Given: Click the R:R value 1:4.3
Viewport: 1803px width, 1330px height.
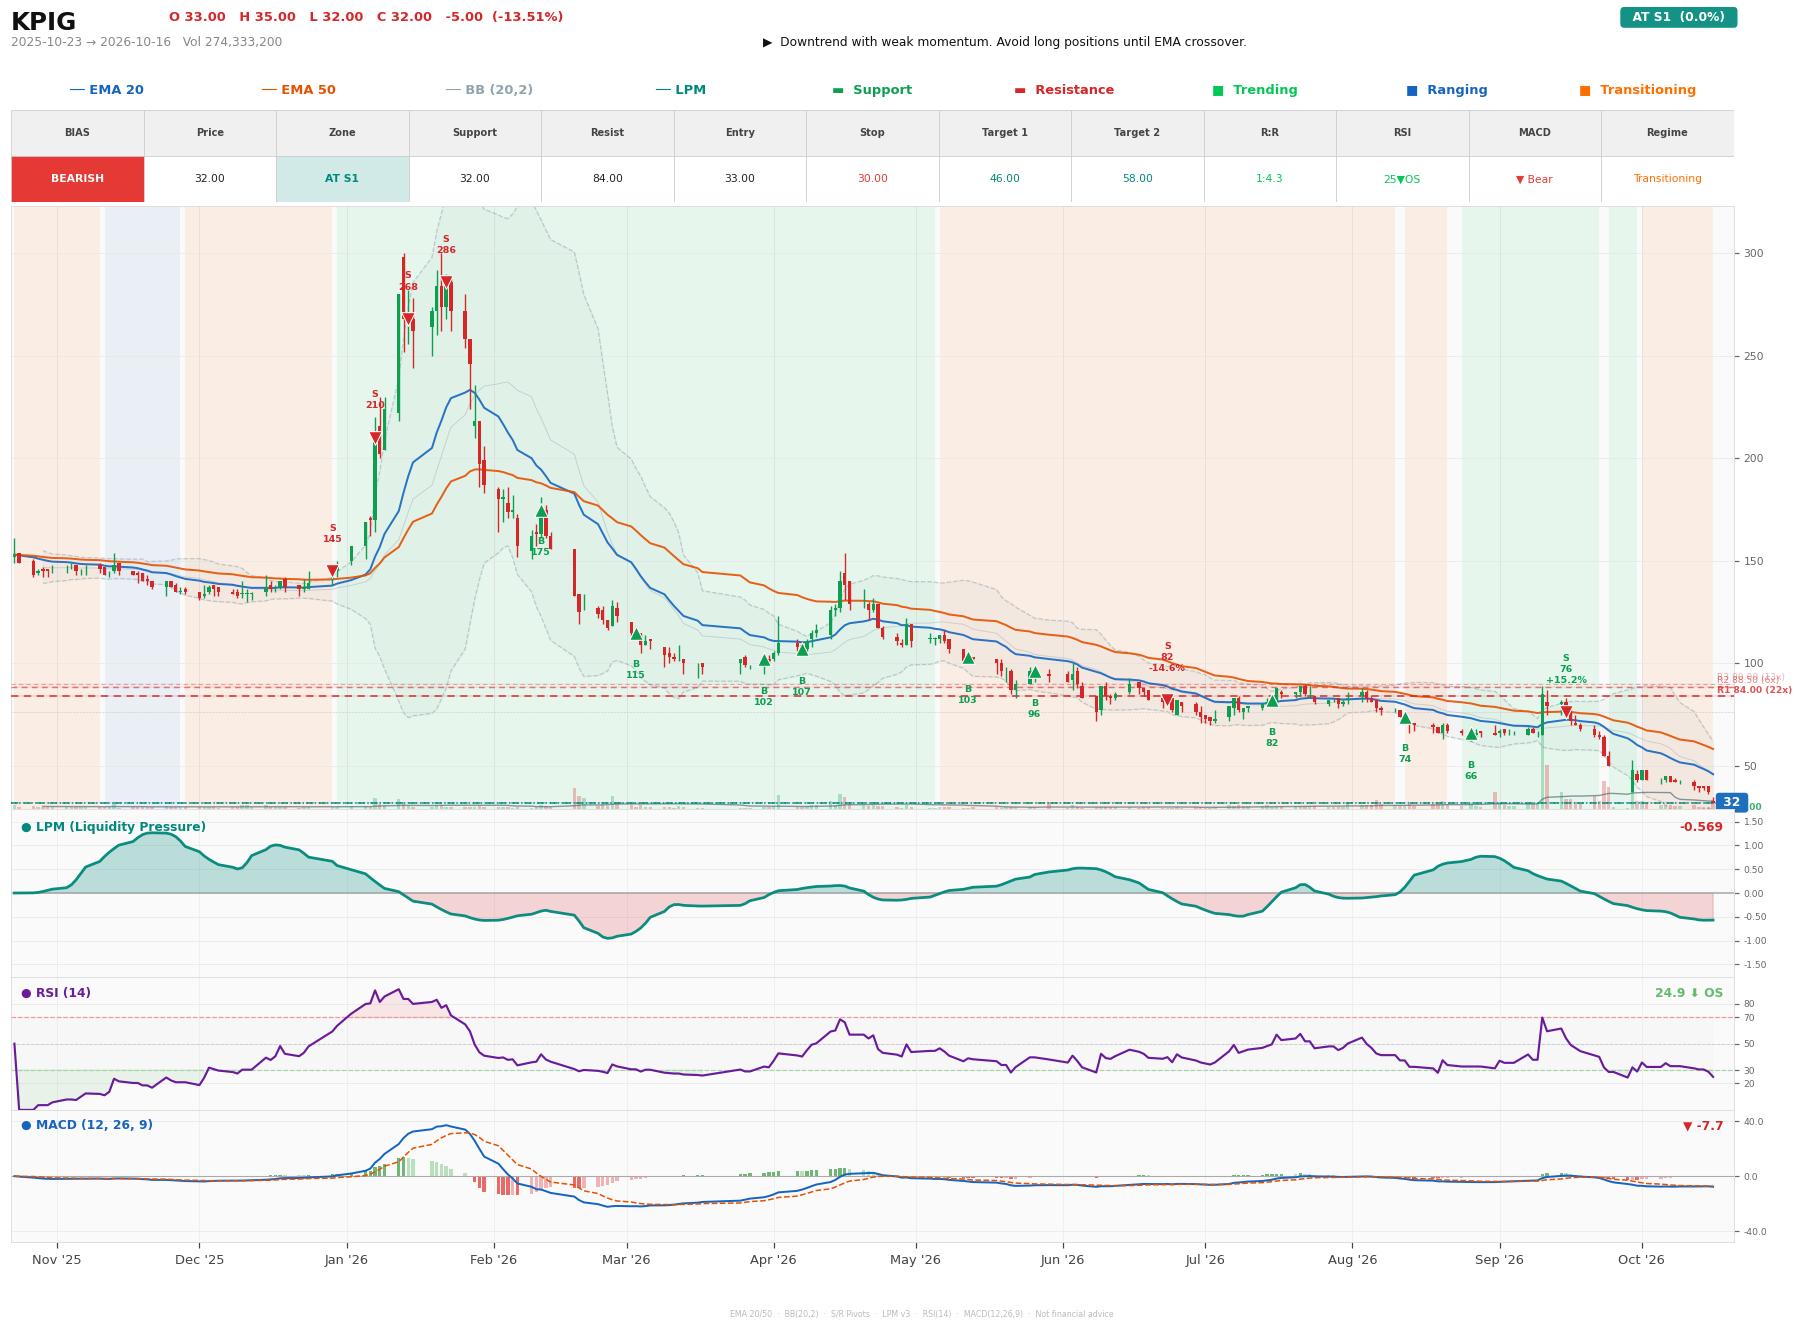Looking at the screenshot, I should click(1269, 179).
